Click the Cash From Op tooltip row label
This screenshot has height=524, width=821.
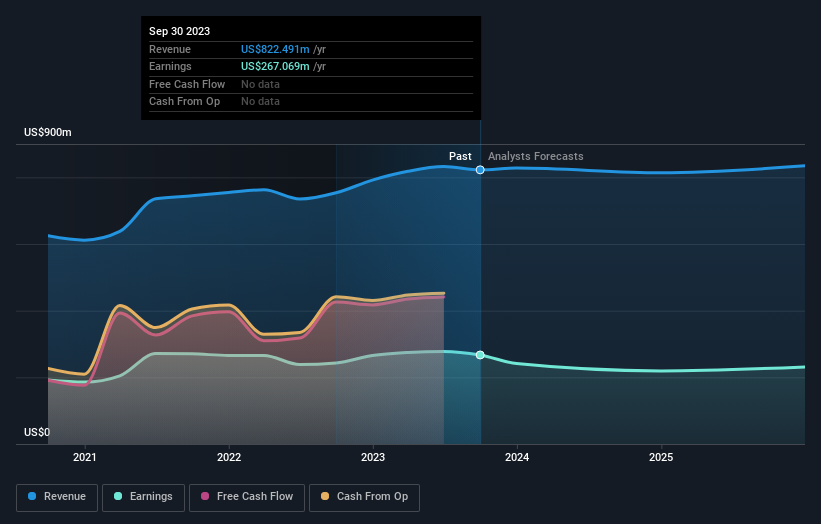(184, 102)
